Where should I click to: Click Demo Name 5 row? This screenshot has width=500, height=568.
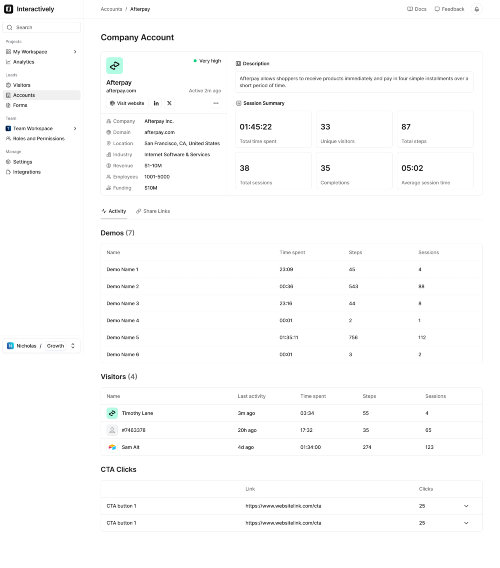click(x=291, y=337)
